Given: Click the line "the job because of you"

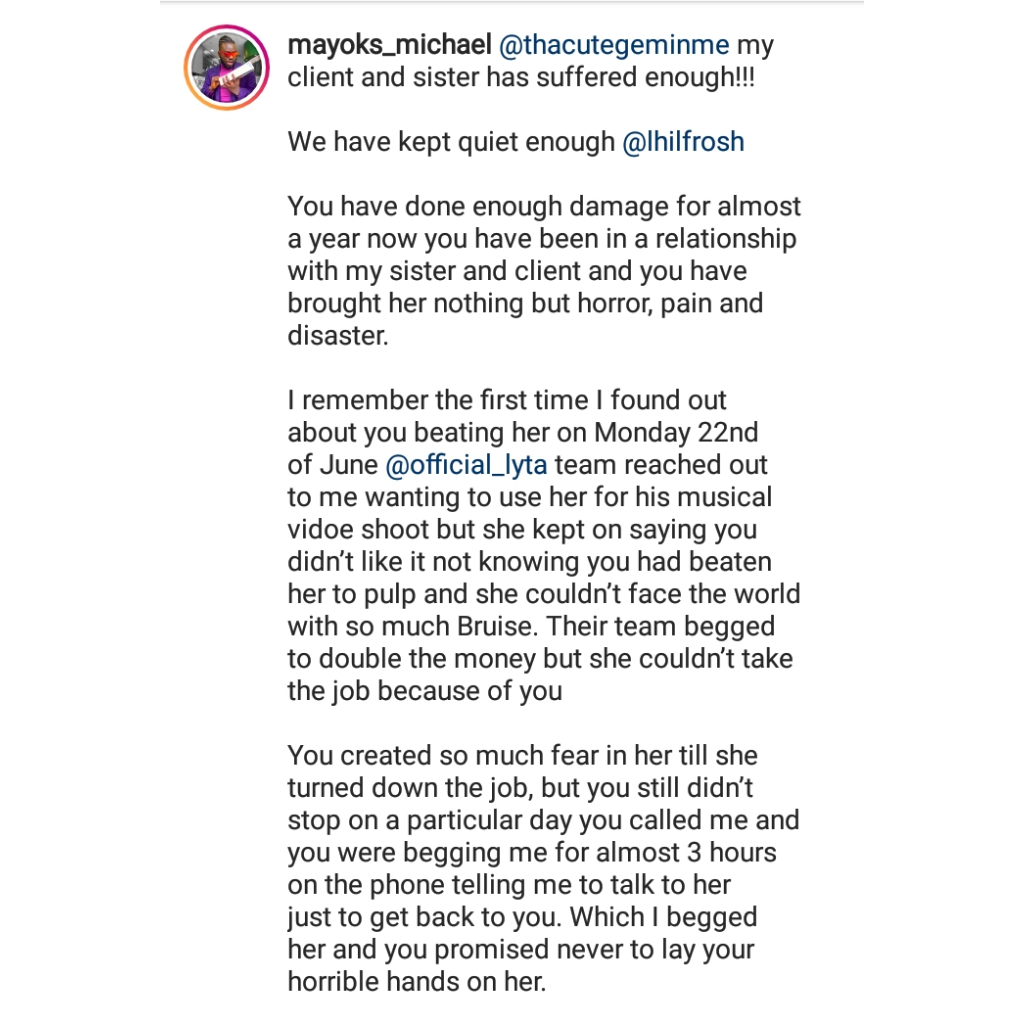Looking at the screenshot, I should (x=424, y=691).
